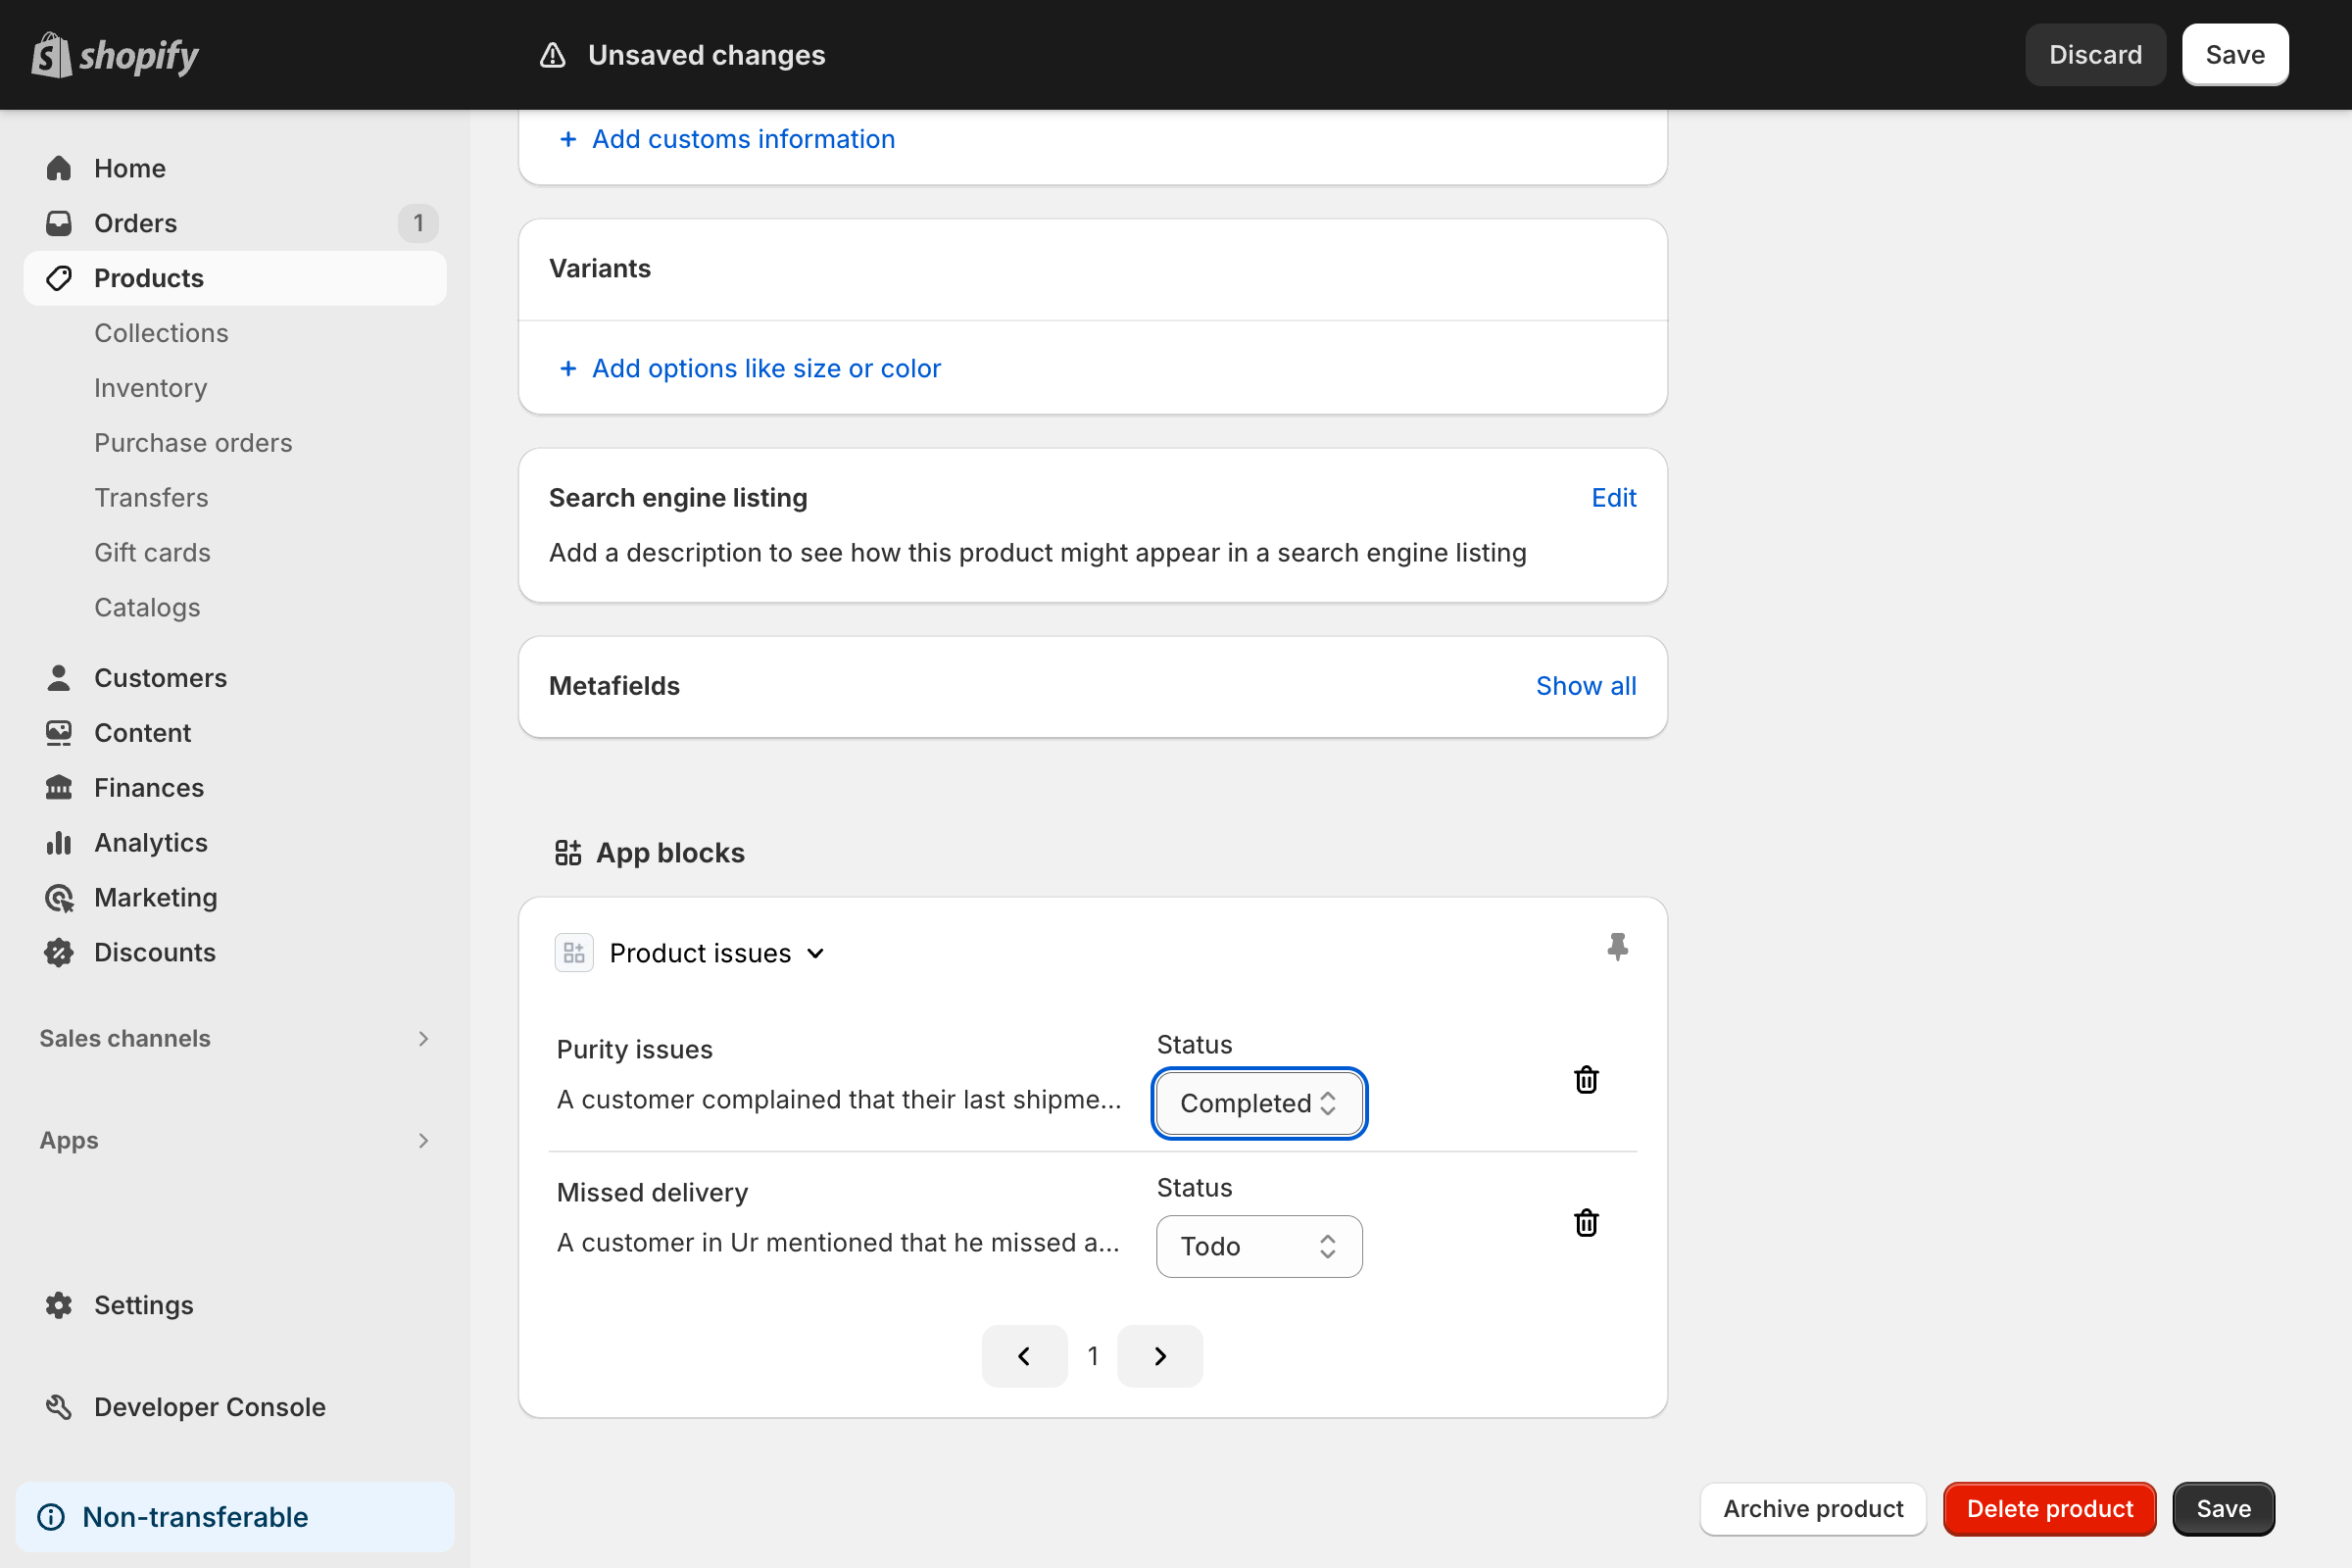
Task: Open Collections under Products
Action: (161, 333)
